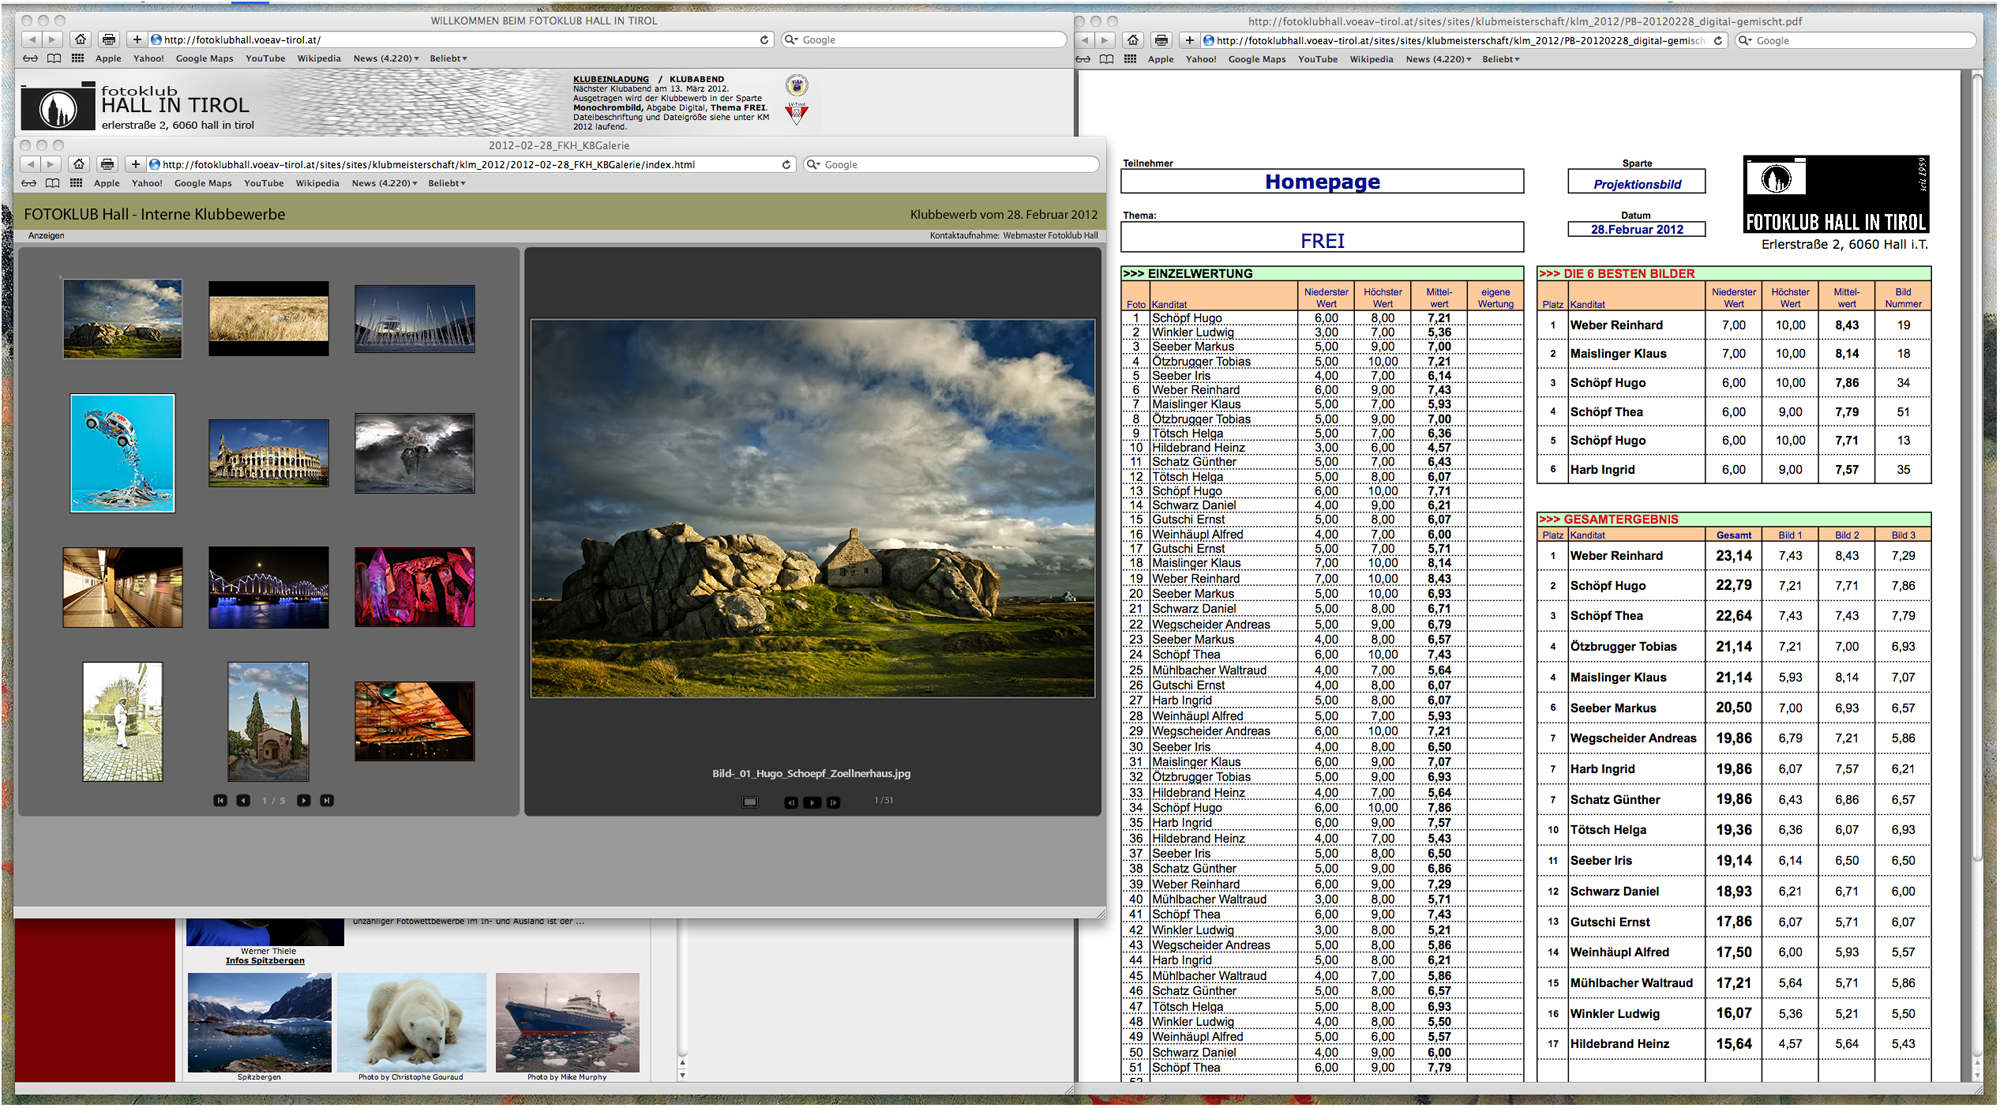
Task: Go forward in the gallery window
Action: [x=51, y=164]
